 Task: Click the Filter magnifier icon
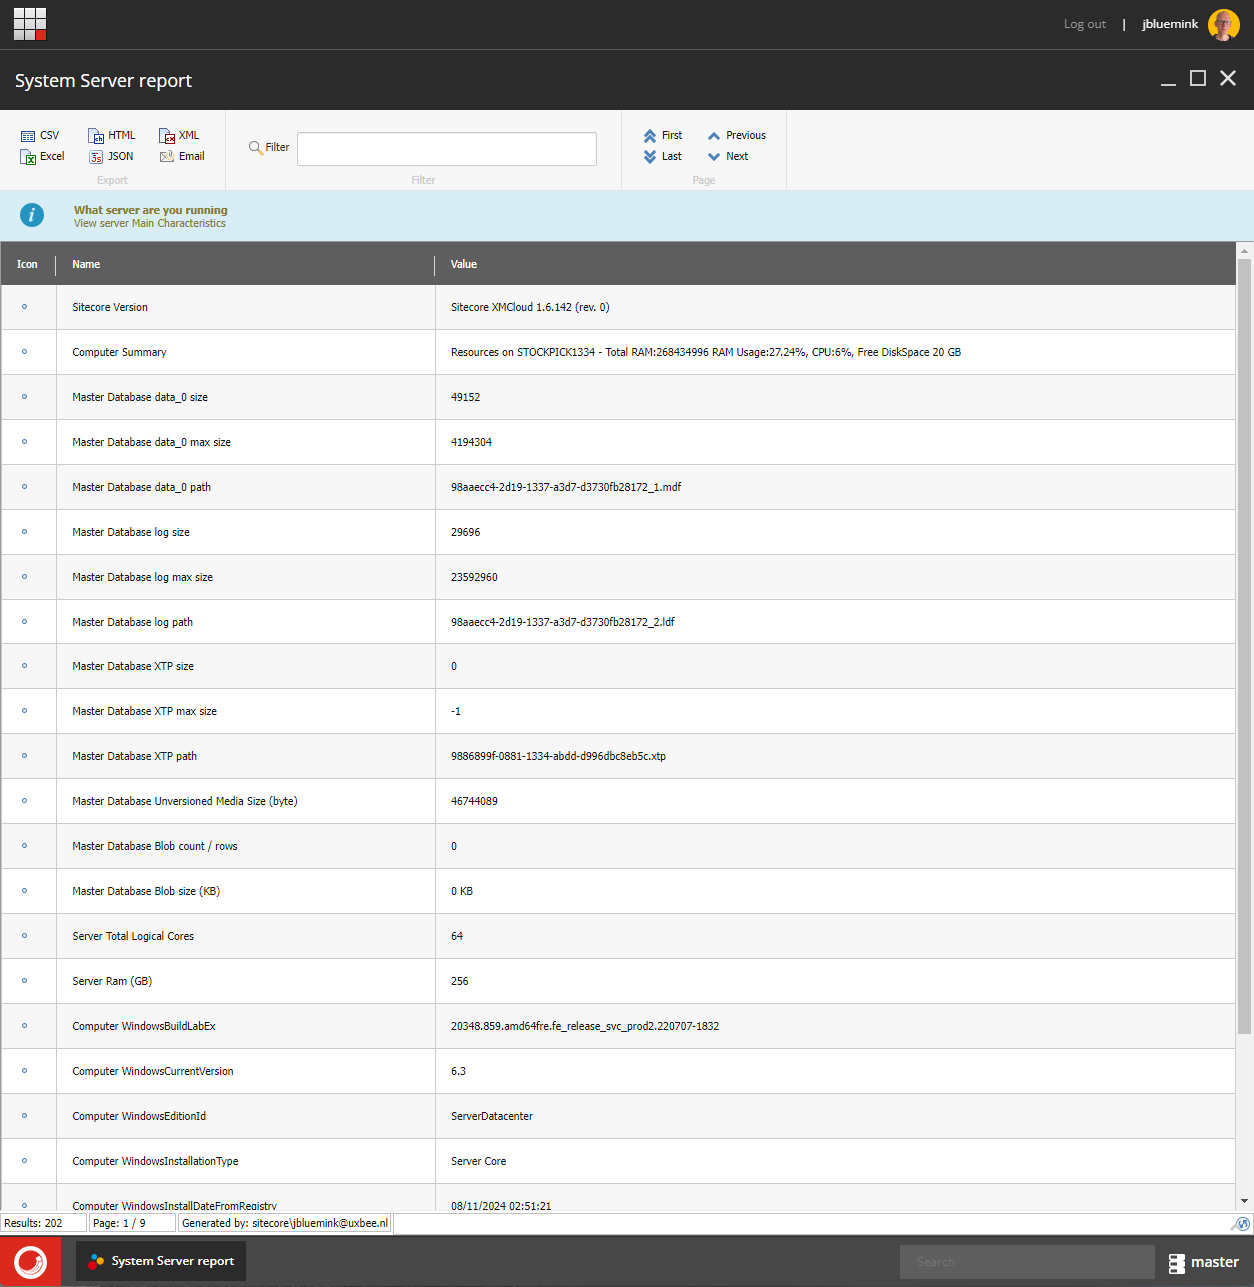click(256, 148)
